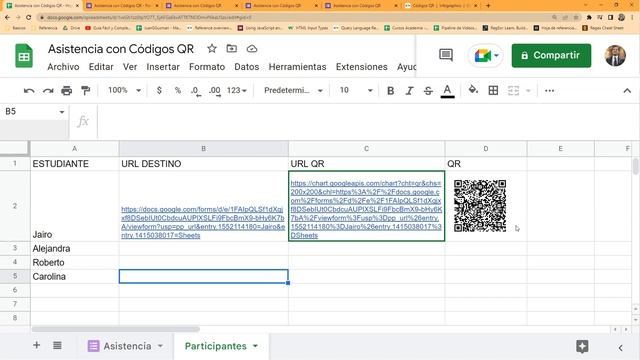
Task: Open the Archivo menu
Action: (x=63, y=67)
